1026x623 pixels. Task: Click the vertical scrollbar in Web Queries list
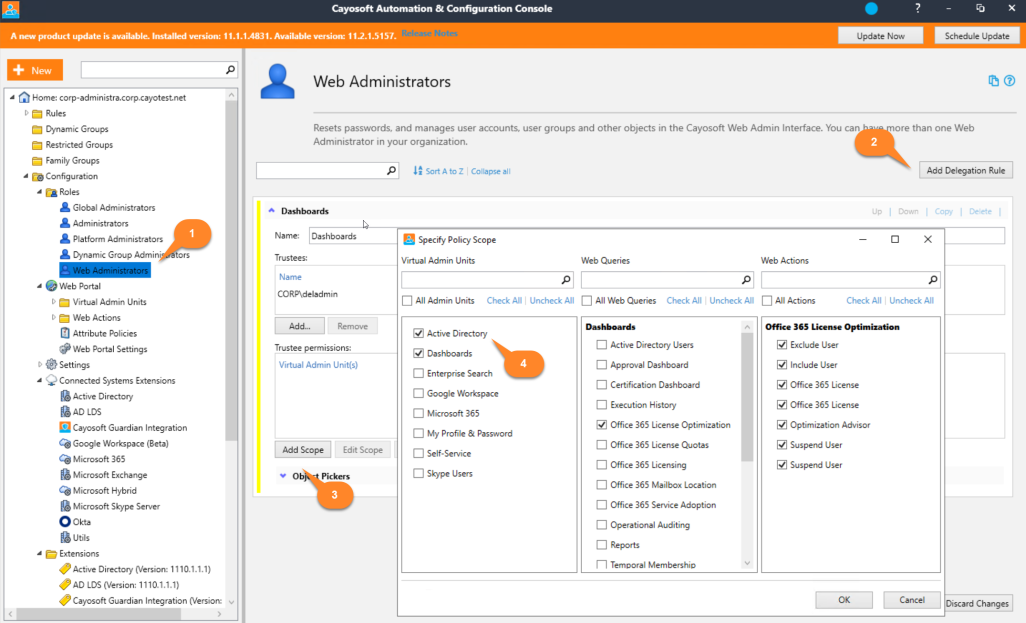(747, 397)
